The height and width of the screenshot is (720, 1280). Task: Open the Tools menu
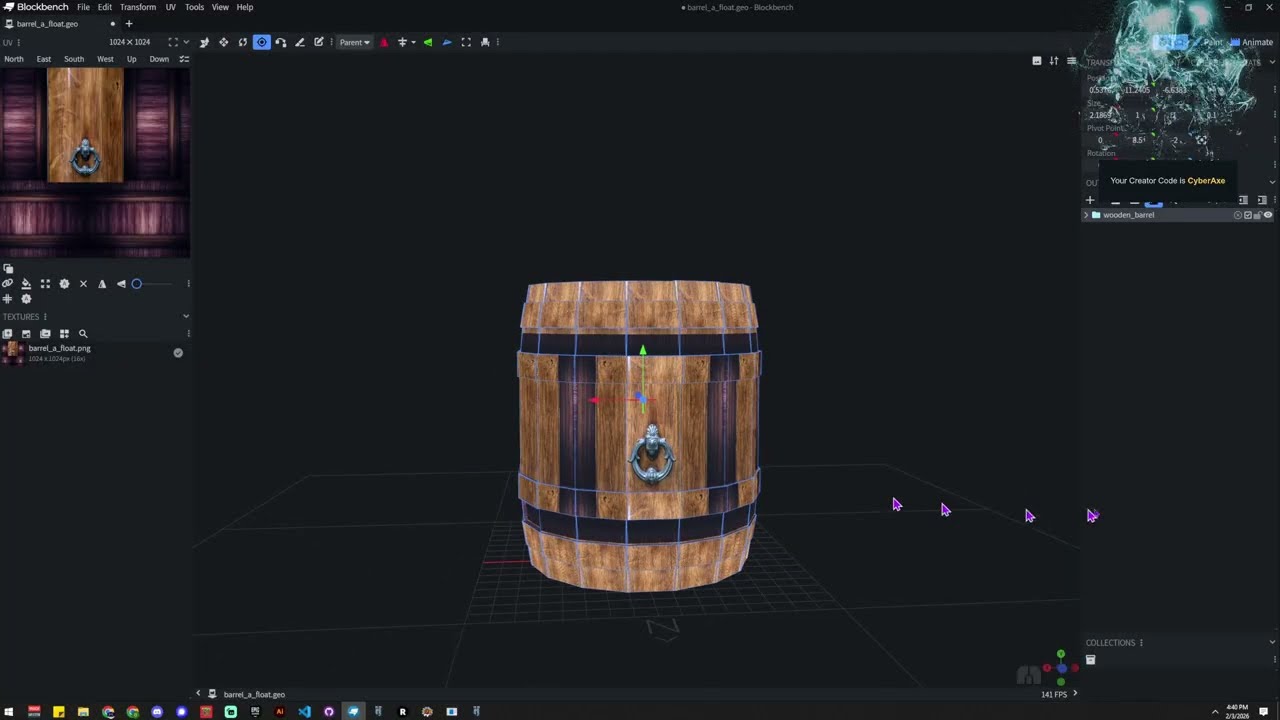pyautogui.click(x=194, y=7)
